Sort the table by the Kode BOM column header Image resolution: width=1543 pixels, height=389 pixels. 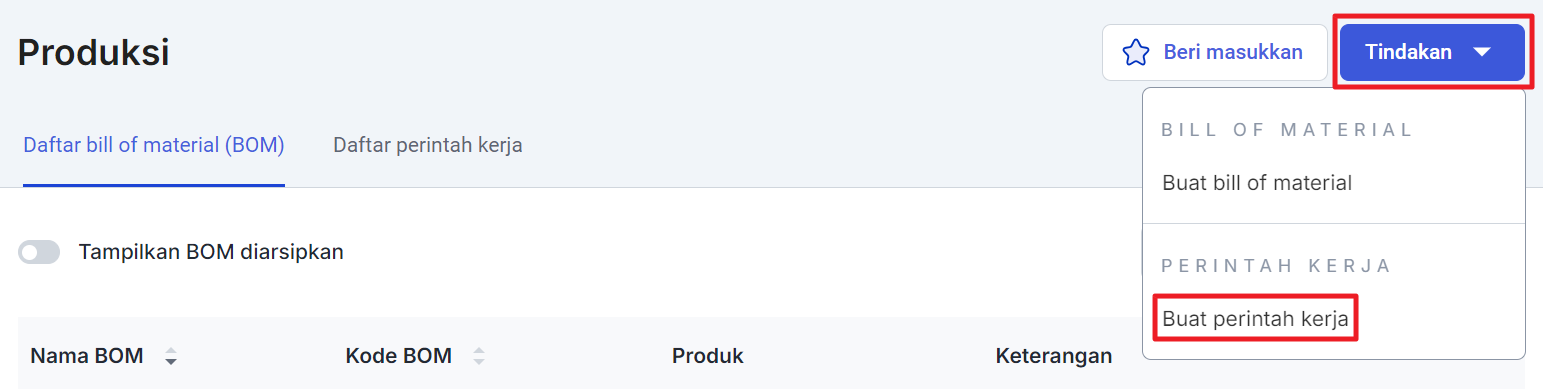pos(398,356)
